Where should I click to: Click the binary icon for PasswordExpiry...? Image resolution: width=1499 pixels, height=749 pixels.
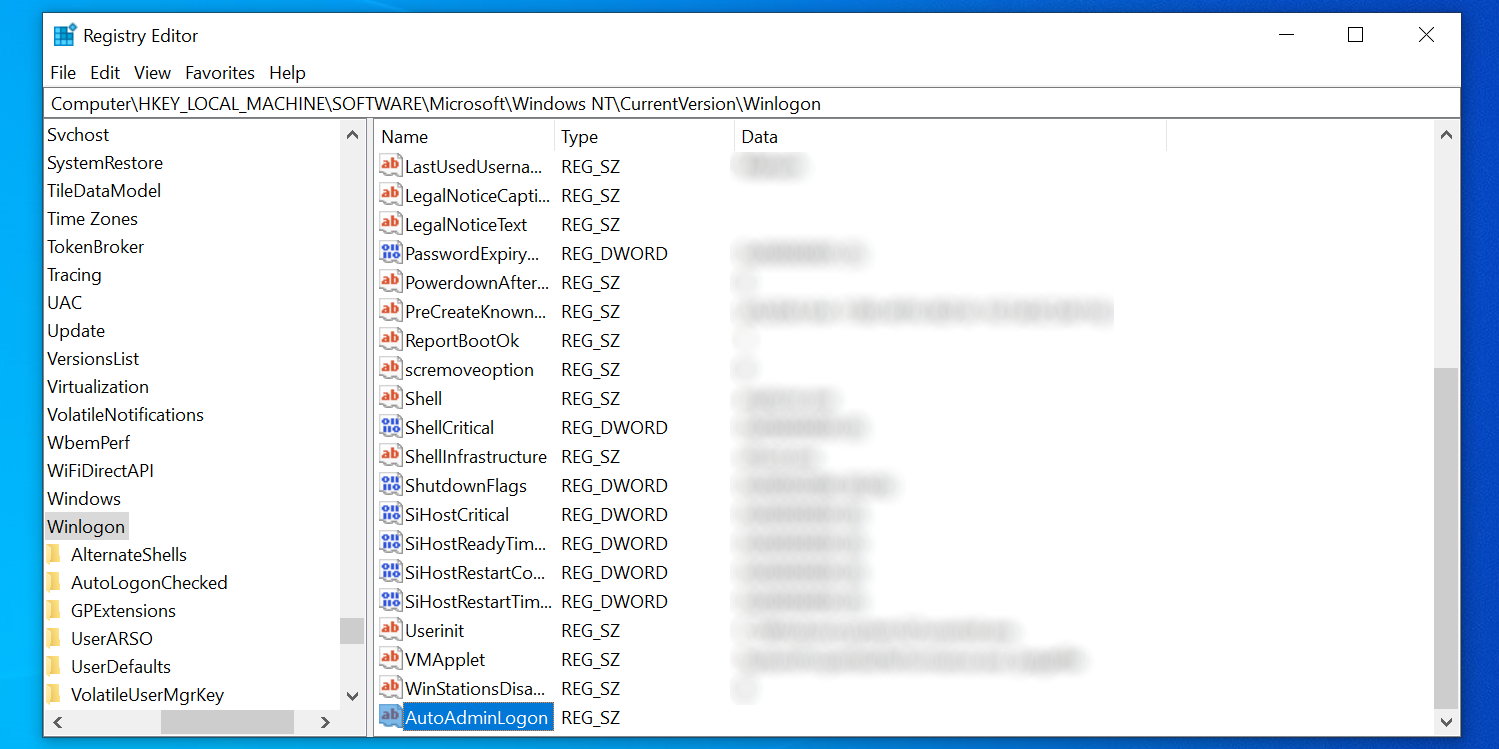tap(390, 253)
